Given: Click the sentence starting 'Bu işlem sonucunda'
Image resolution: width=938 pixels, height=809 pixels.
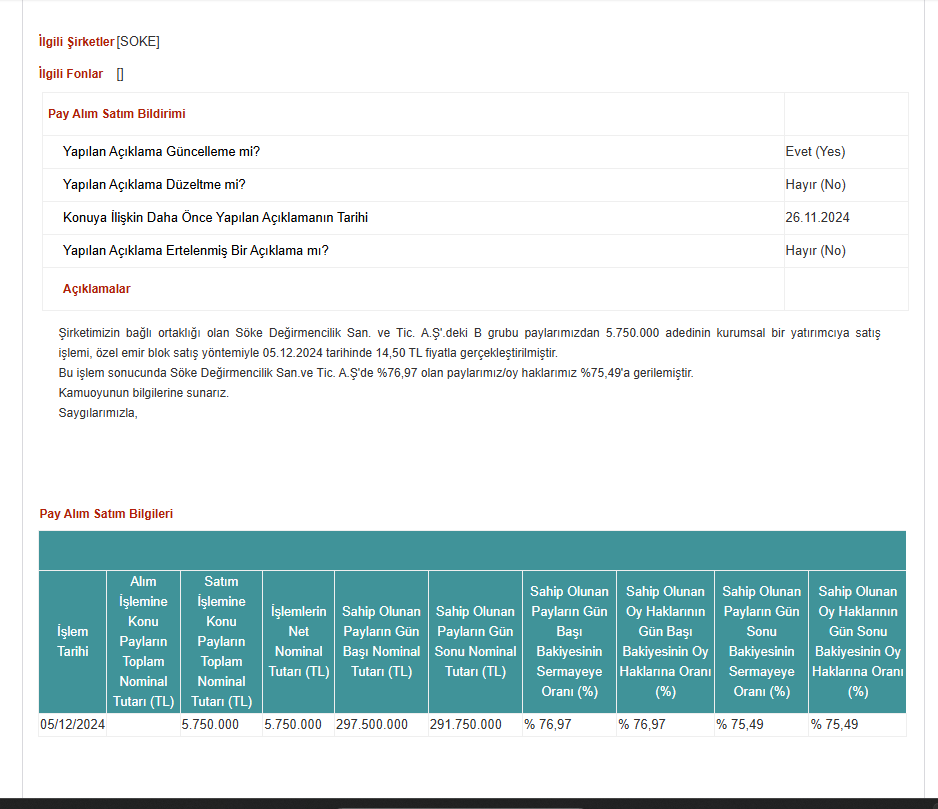Looking at the screenshot, I should (376, 373).
